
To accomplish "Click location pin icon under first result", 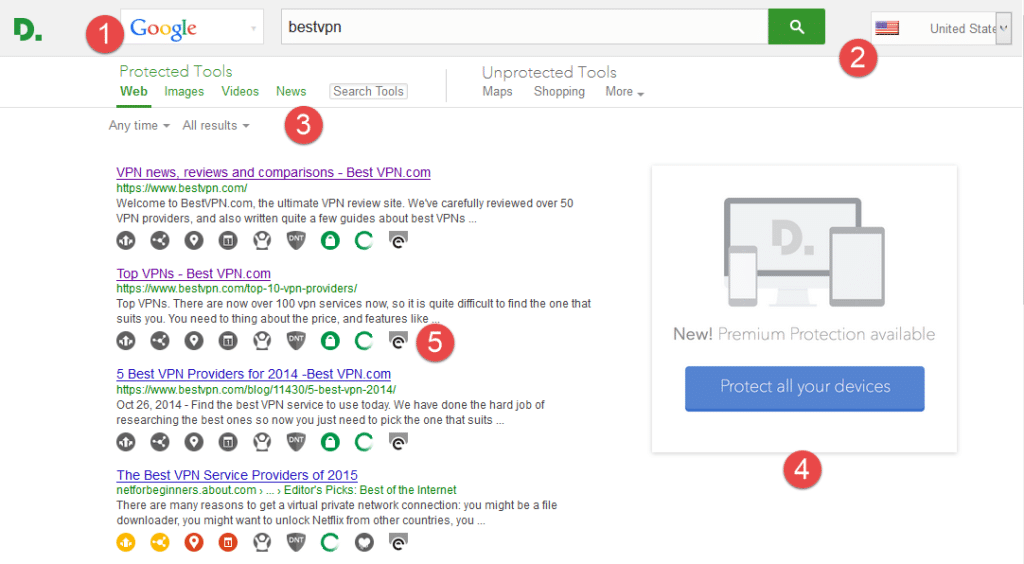I will tap(194, 240).
